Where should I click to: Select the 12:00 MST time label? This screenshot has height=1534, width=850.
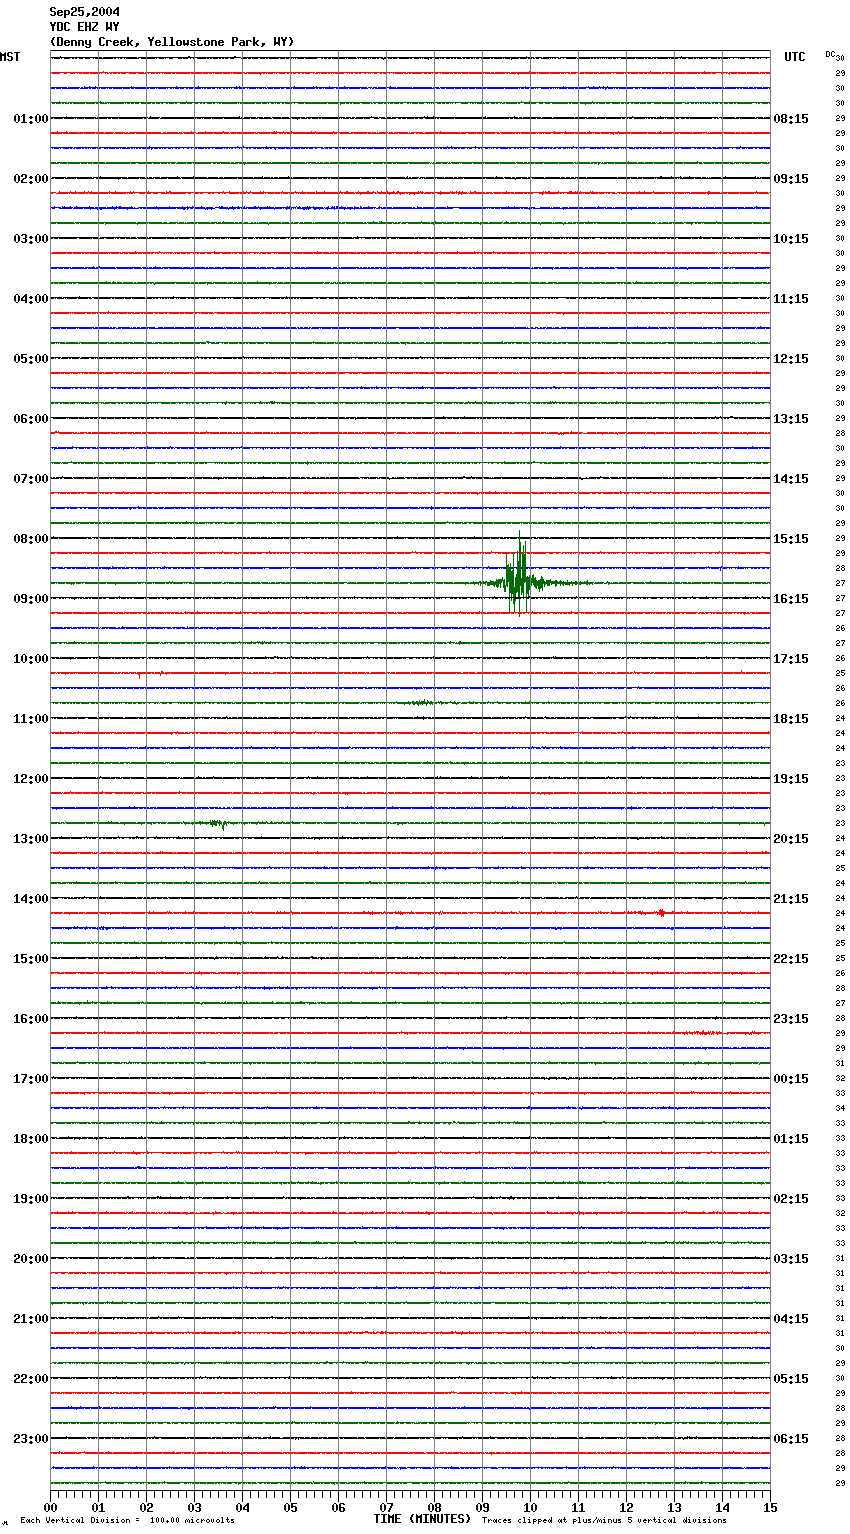click(31, 779)
